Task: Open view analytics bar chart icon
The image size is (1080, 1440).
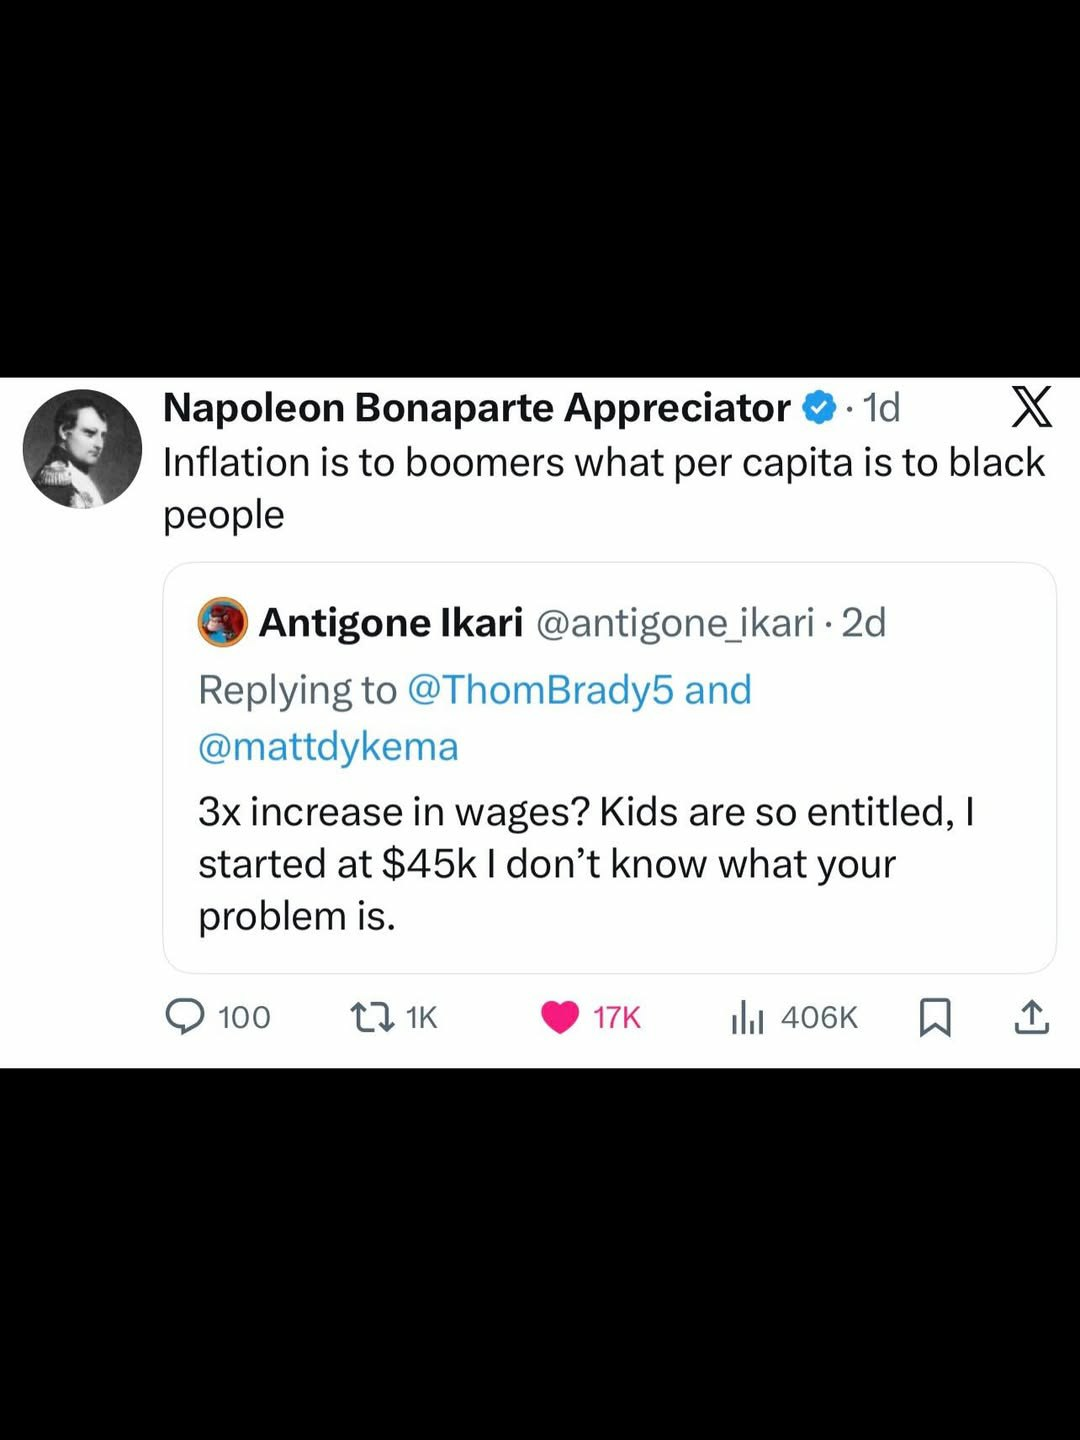Action: pyautogui.click(x=747, y=1018)
